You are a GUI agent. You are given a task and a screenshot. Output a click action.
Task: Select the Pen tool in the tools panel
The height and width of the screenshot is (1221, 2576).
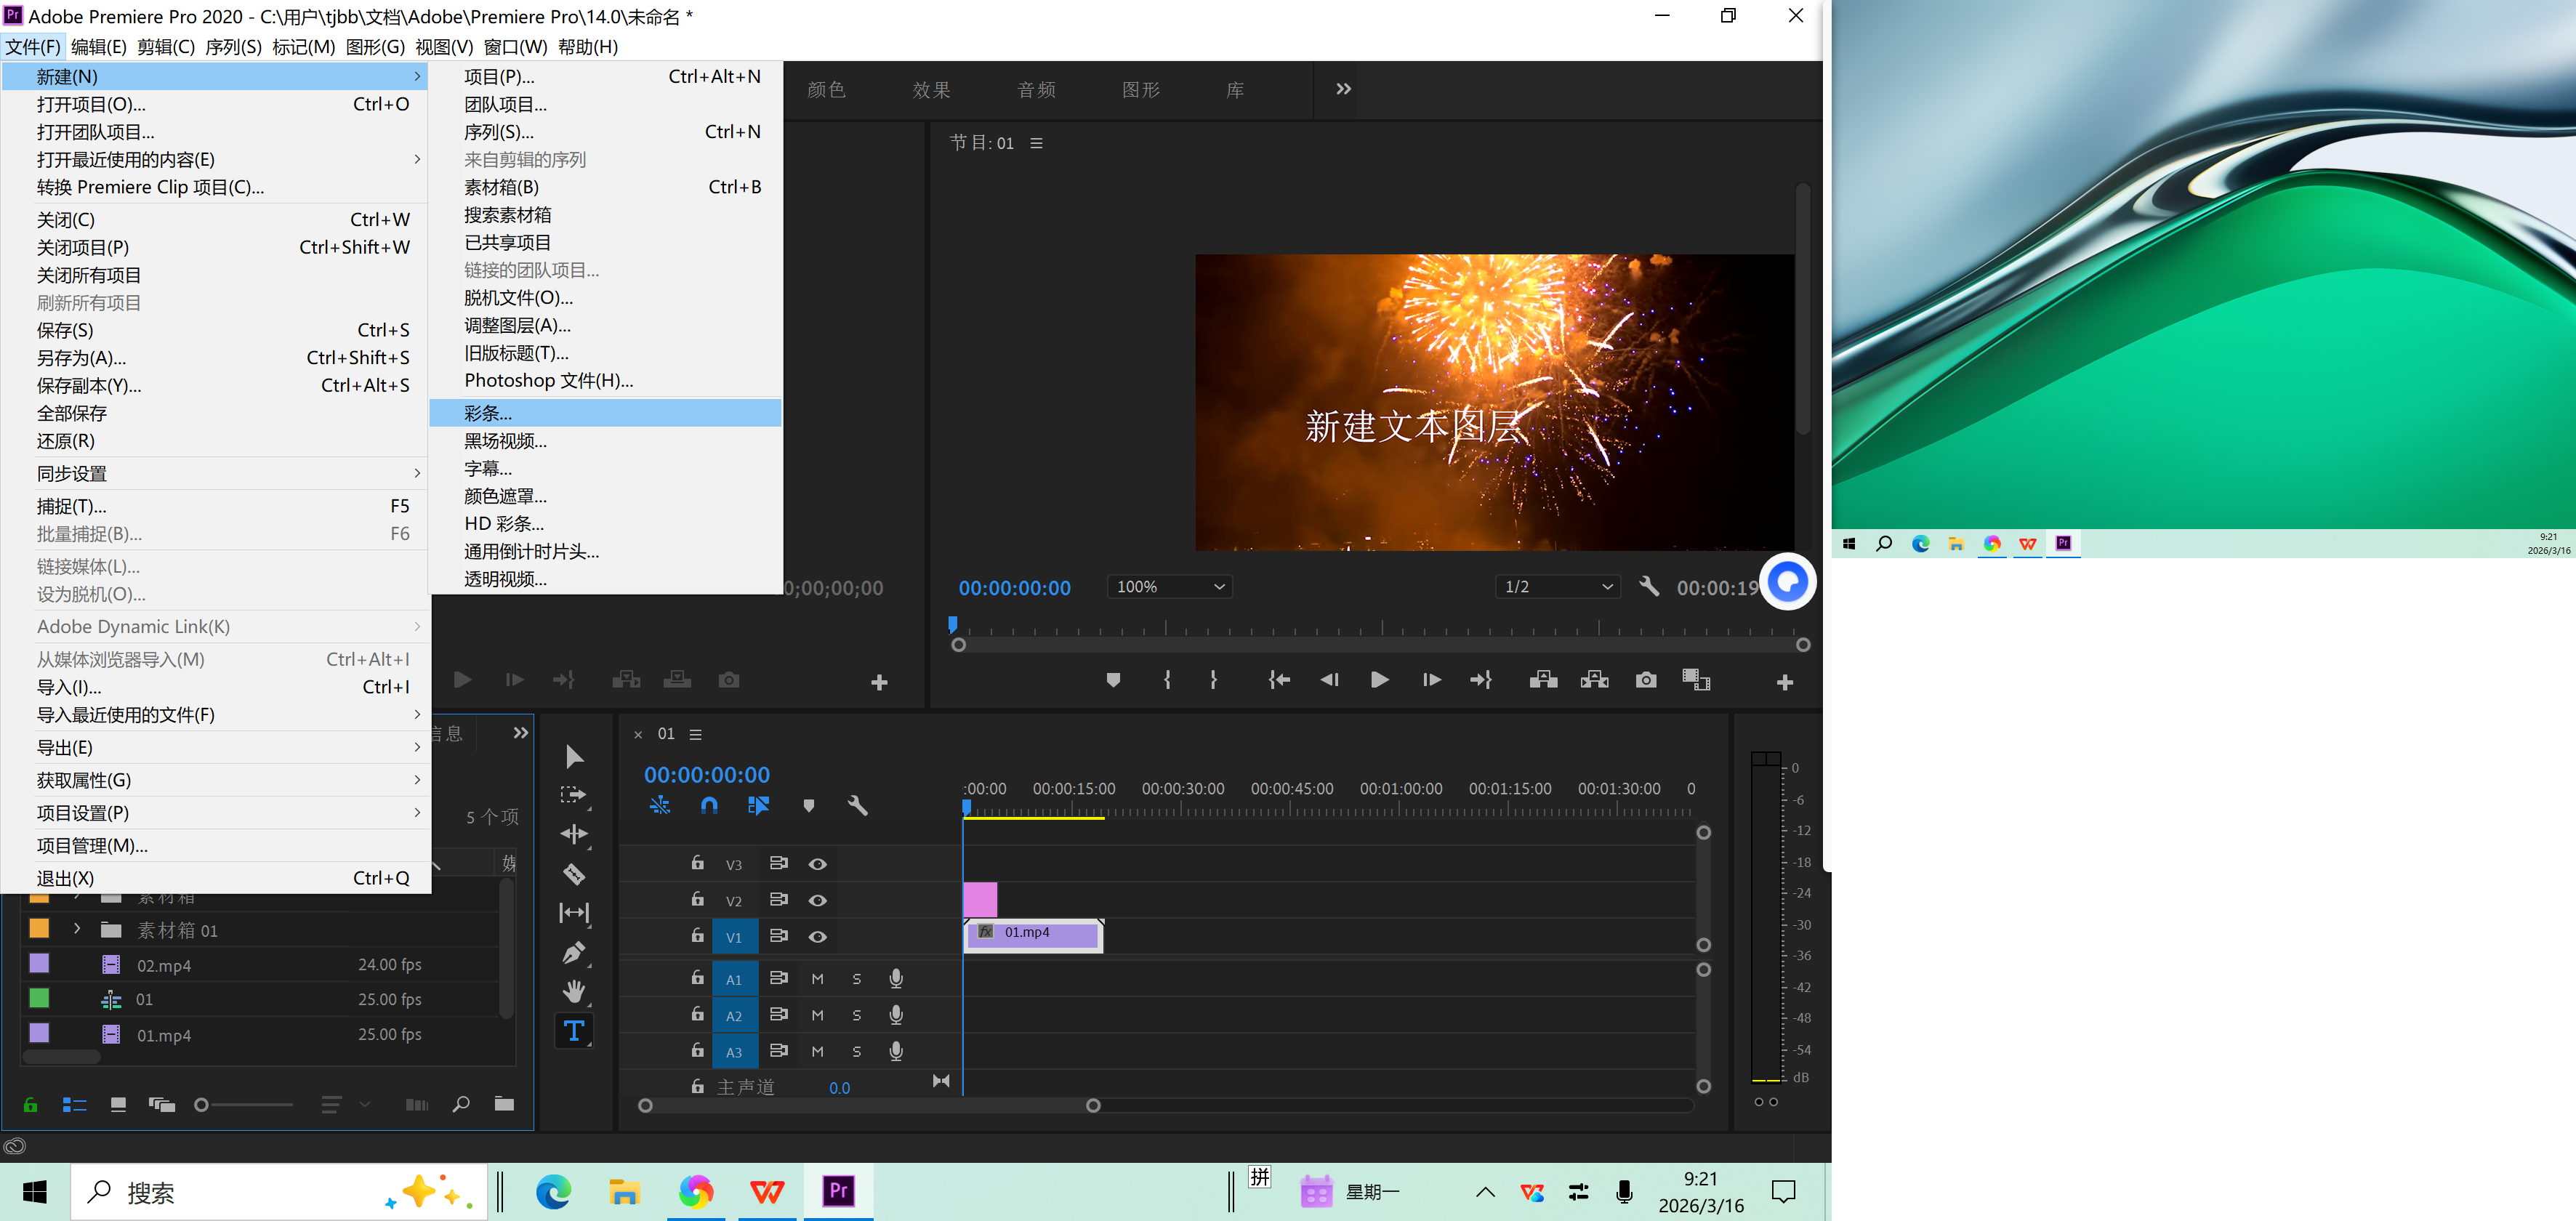click(x=574, y=952)
